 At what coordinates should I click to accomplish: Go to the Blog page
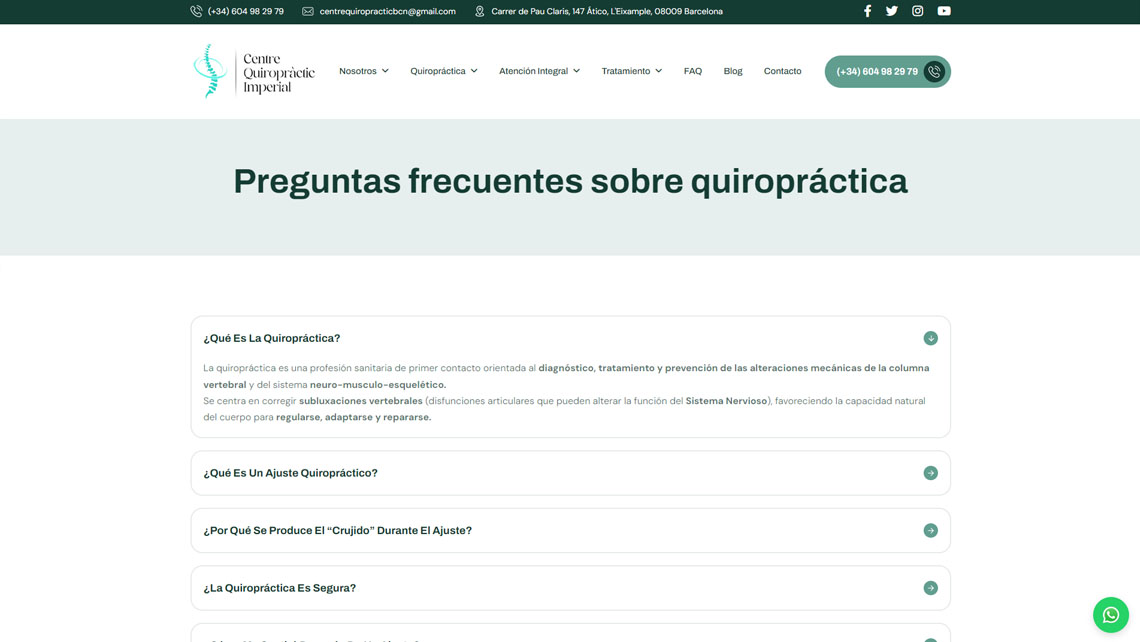(x=733, y=71)
